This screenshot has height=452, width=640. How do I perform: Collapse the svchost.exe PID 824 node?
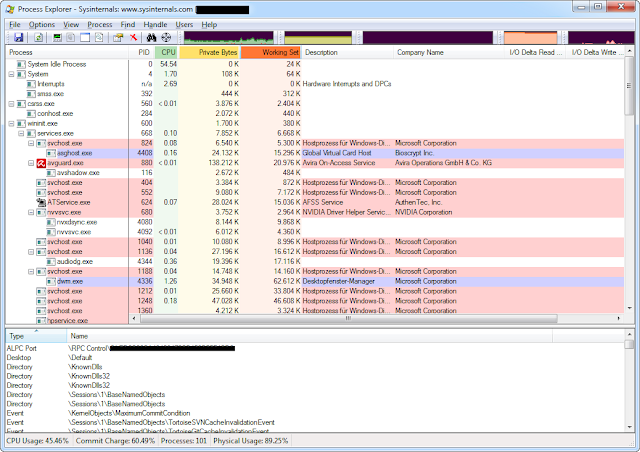pos(31,144)
